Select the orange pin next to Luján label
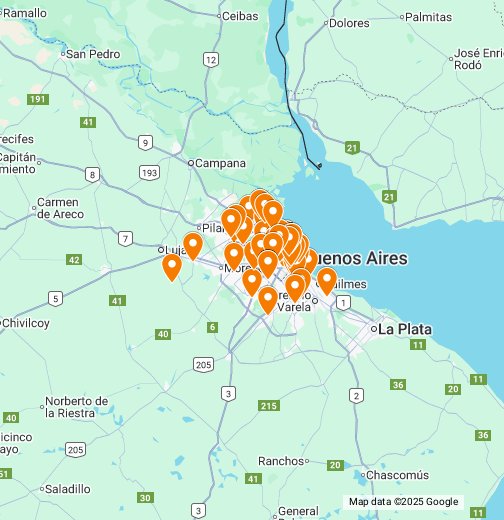 click(193, 246)
